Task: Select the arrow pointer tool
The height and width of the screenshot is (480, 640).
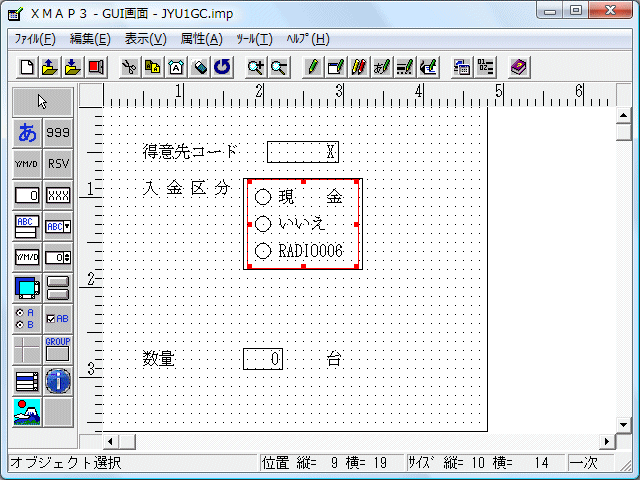Action: coord(43,102)
